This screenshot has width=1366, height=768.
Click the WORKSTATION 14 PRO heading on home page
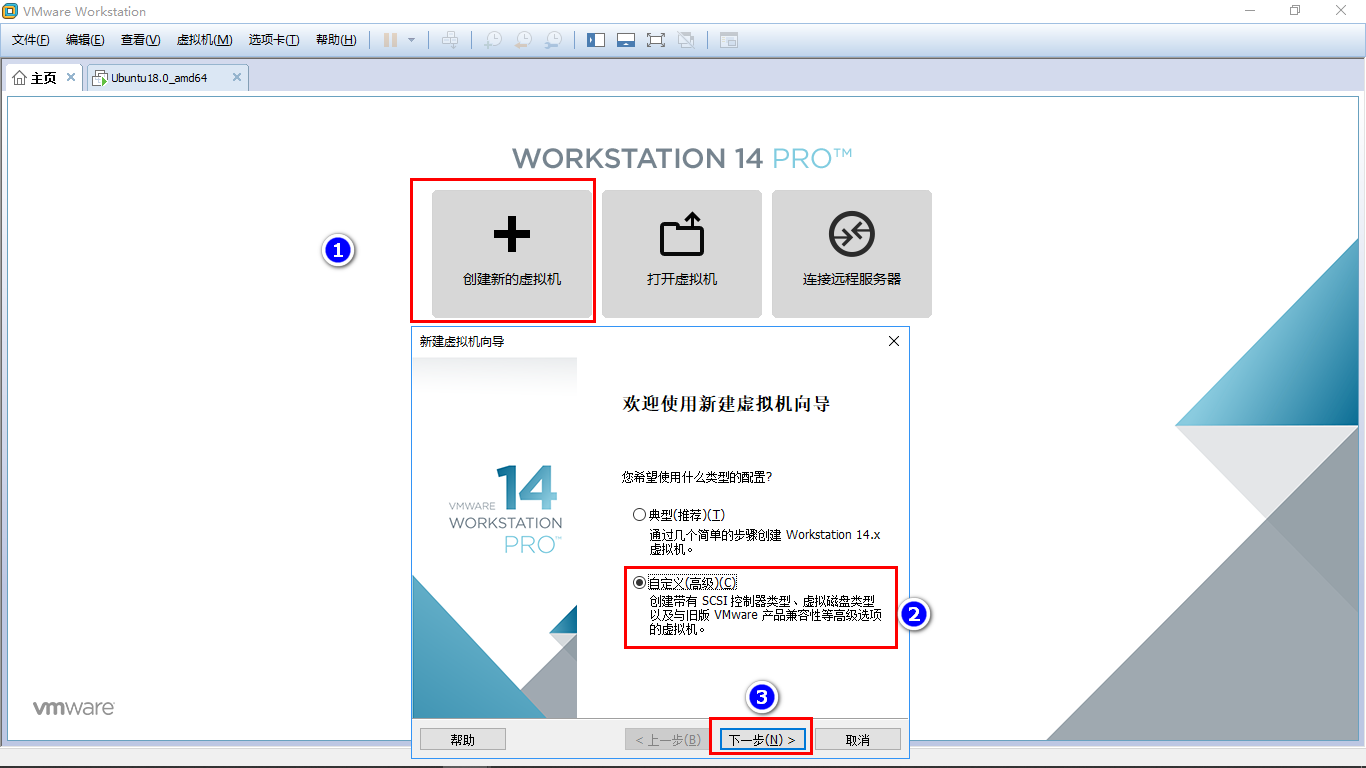pos(682,158)
